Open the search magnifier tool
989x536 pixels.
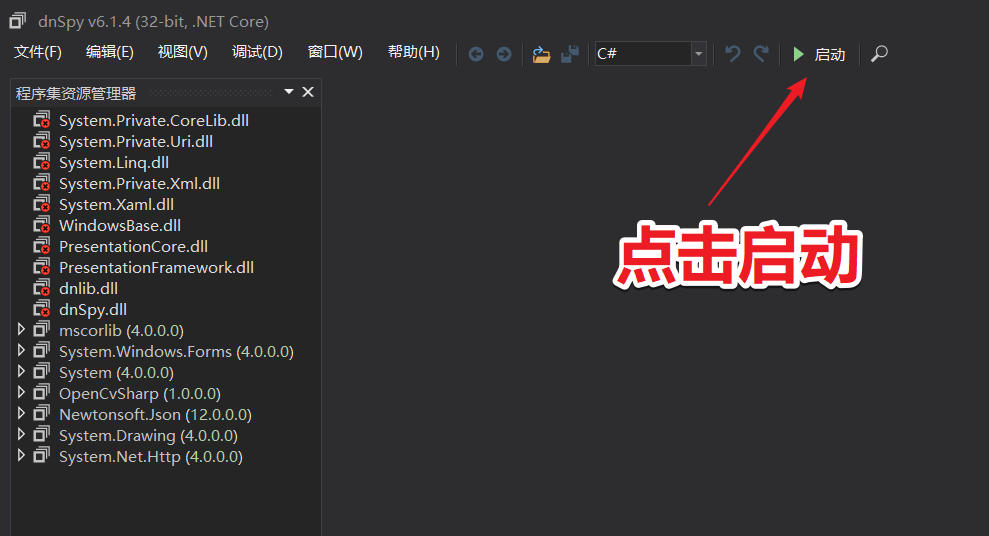click(879, 54)
